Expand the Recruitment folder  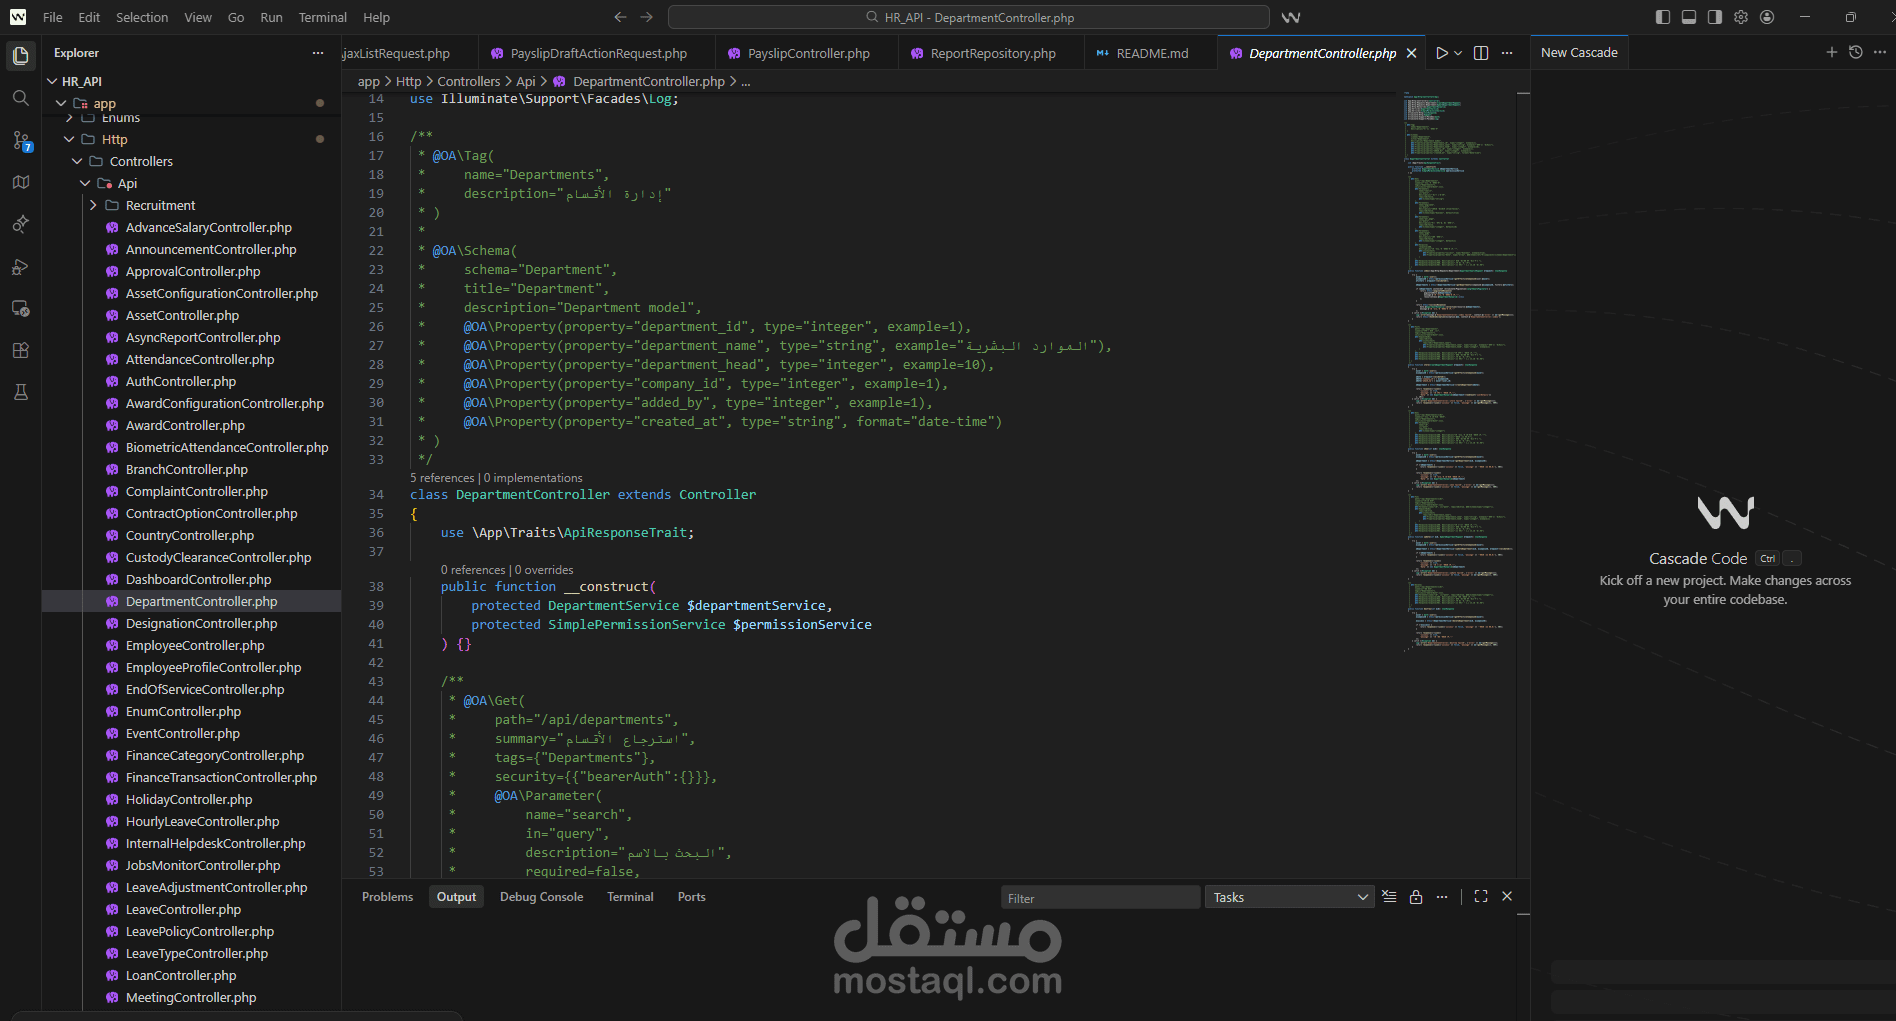93,205
